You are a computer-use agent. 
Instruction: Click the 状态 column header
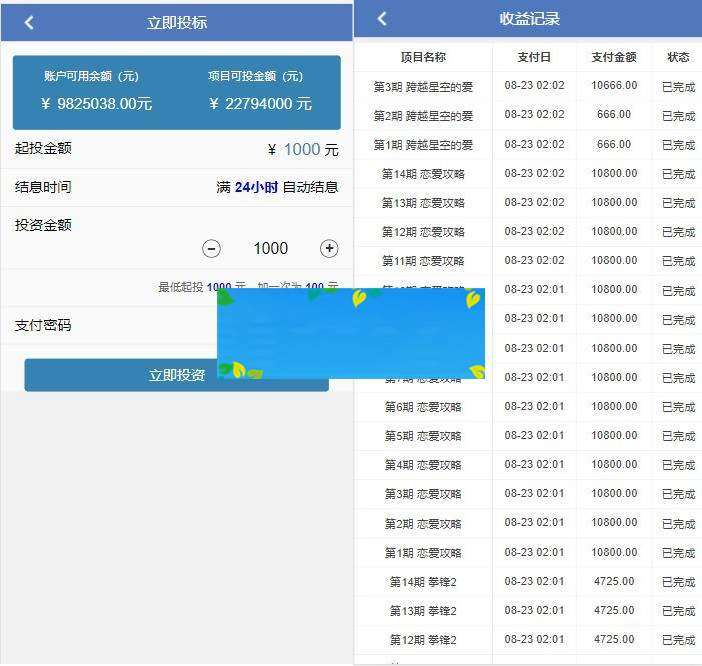click(x=678, y=58)
